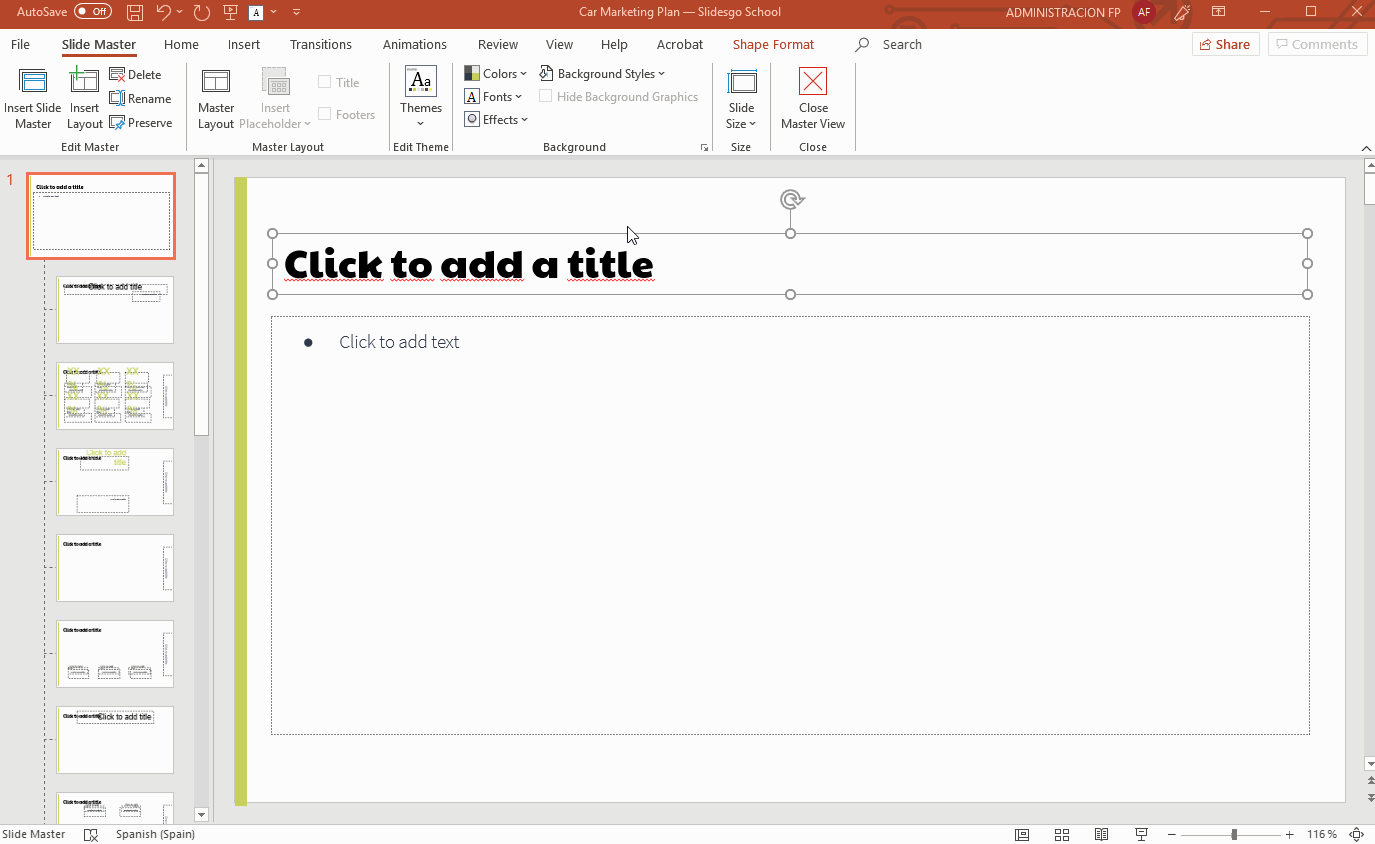This screenshot has width=1375, height=844.
Task: Expand the Background Styles dropdown
Action: tap(602, 74)
